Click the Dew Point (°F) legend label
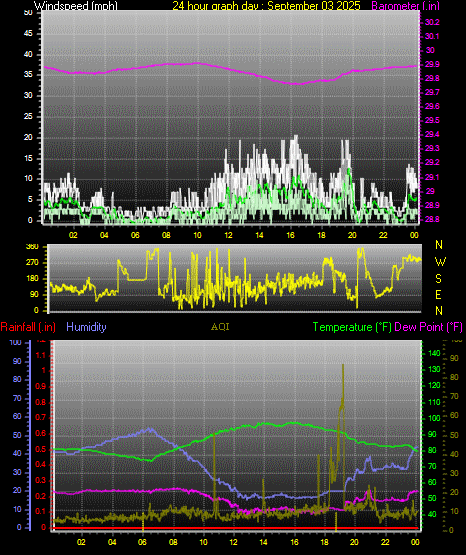The width and height of the screenshot is (466, 555). pos(428,327)
